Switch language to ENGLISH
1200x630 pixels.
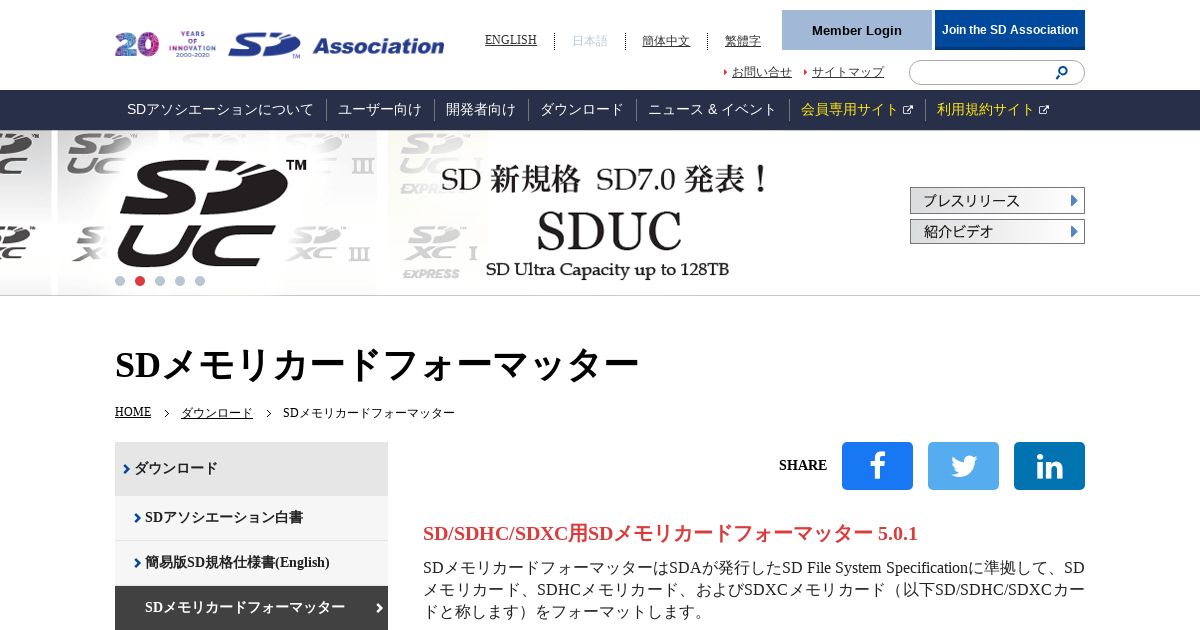pyautogui.click(x=511, y=40)
